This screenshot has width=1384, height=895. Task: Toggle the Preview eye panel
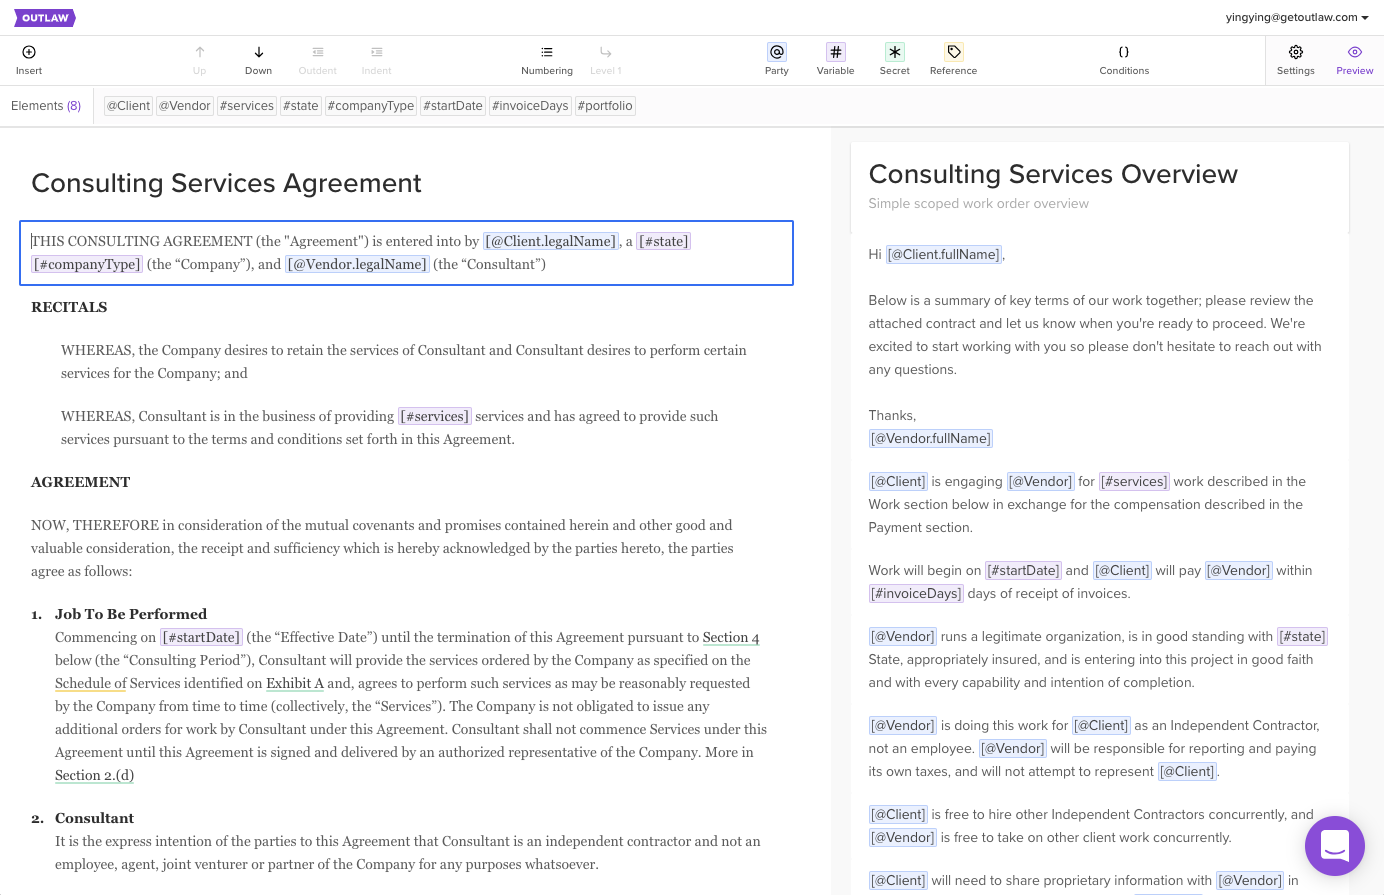(1354, 53)
